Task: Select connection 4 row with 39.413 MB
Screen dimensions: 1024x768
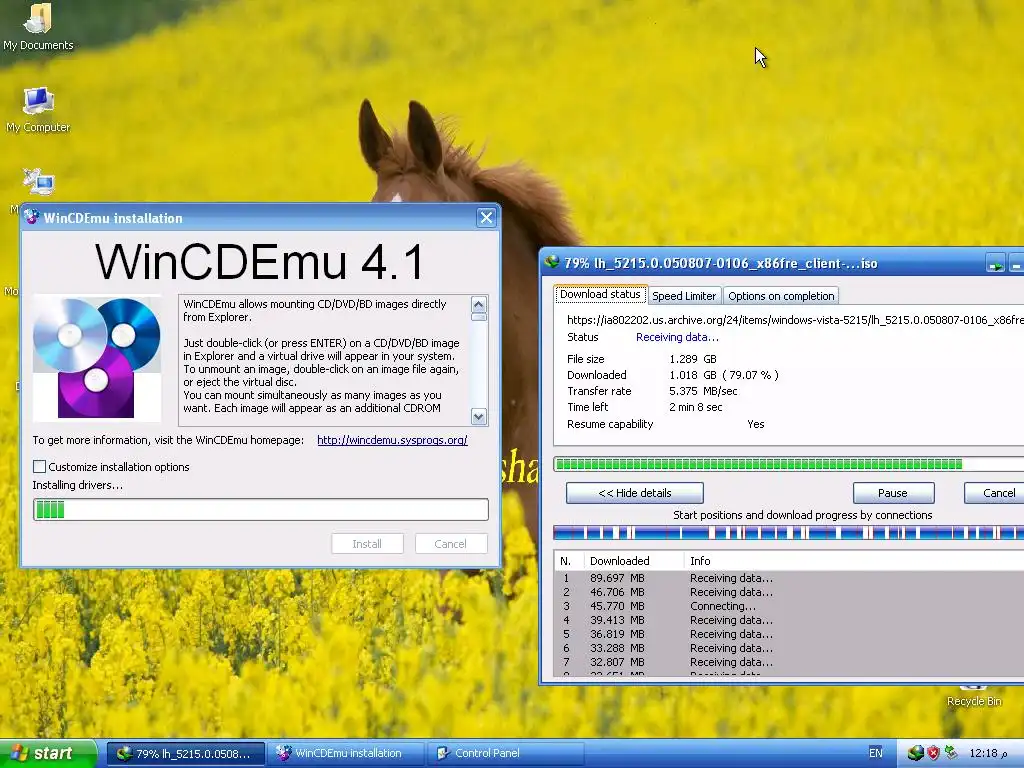Action: 790,620
